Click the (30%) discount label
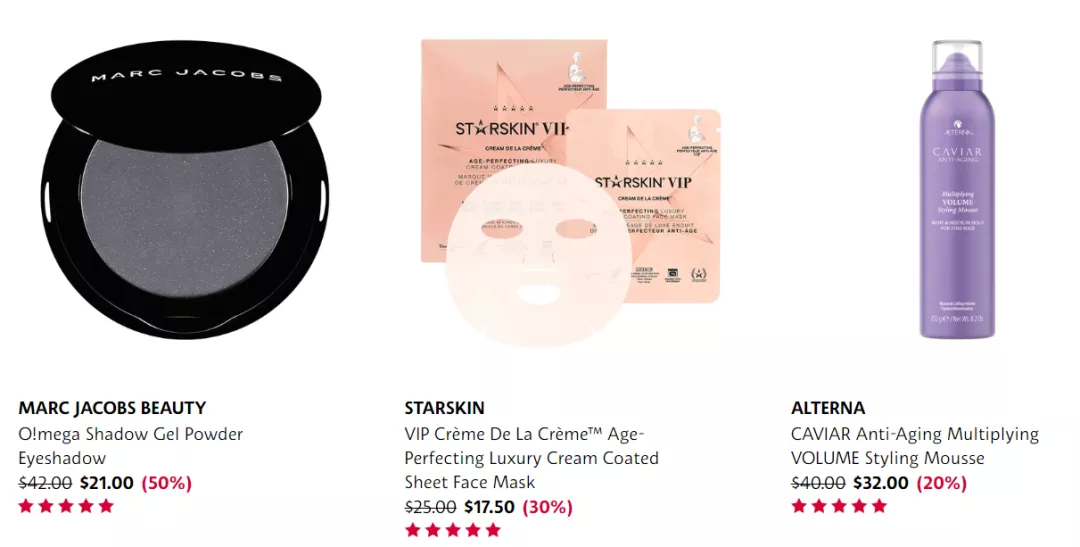The height and width of the screenshot is (547, 1080). point(548,507)
